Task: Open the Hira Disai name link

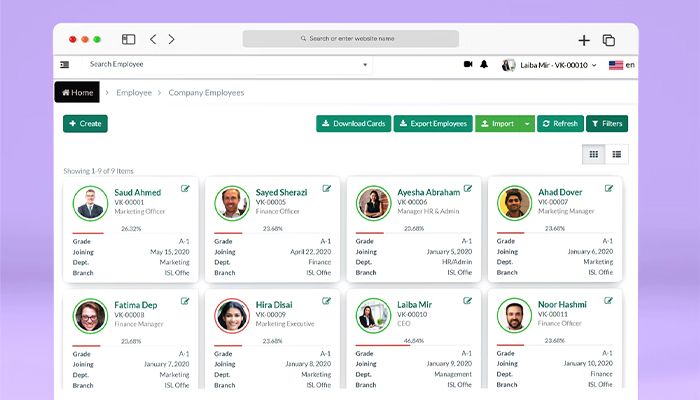Action: tap(274, 304)
